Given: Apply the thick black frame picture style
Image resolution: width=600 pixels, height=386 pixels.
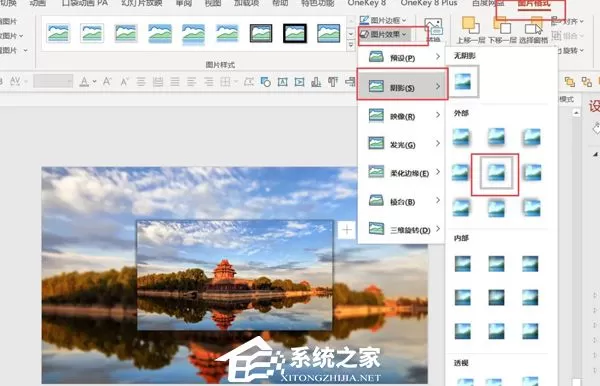Looking at the screenshot, I should pyautogui.click(x=295, y=33).
